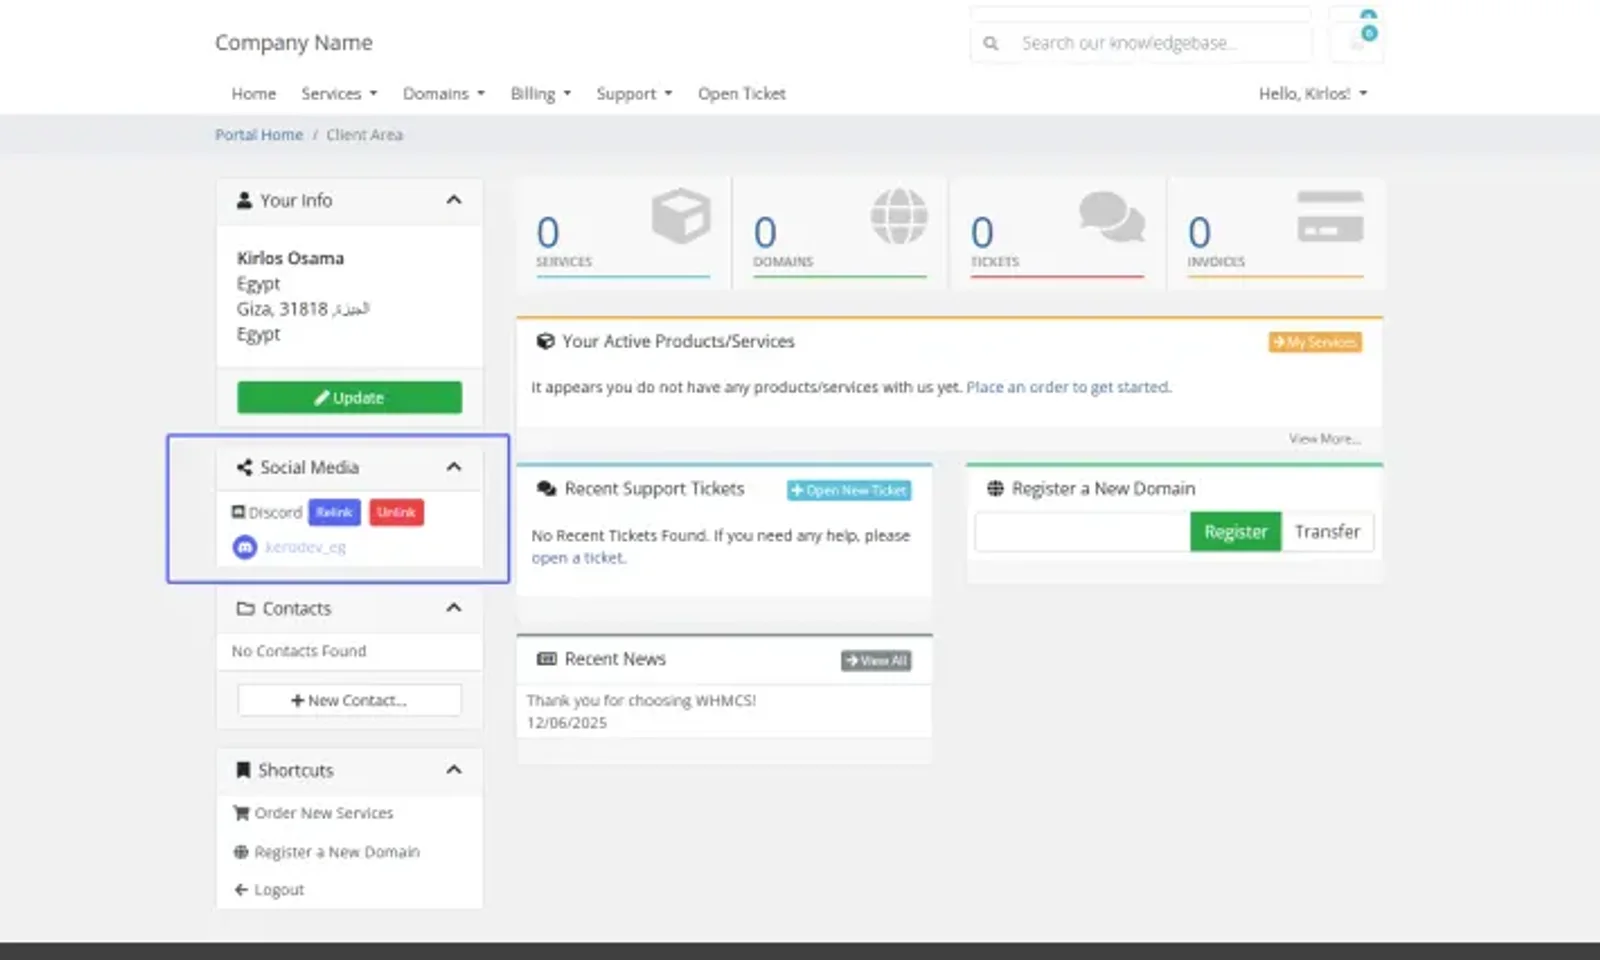Open the Services dropdown menu
1600x960 pixels.
click(339, 93)
